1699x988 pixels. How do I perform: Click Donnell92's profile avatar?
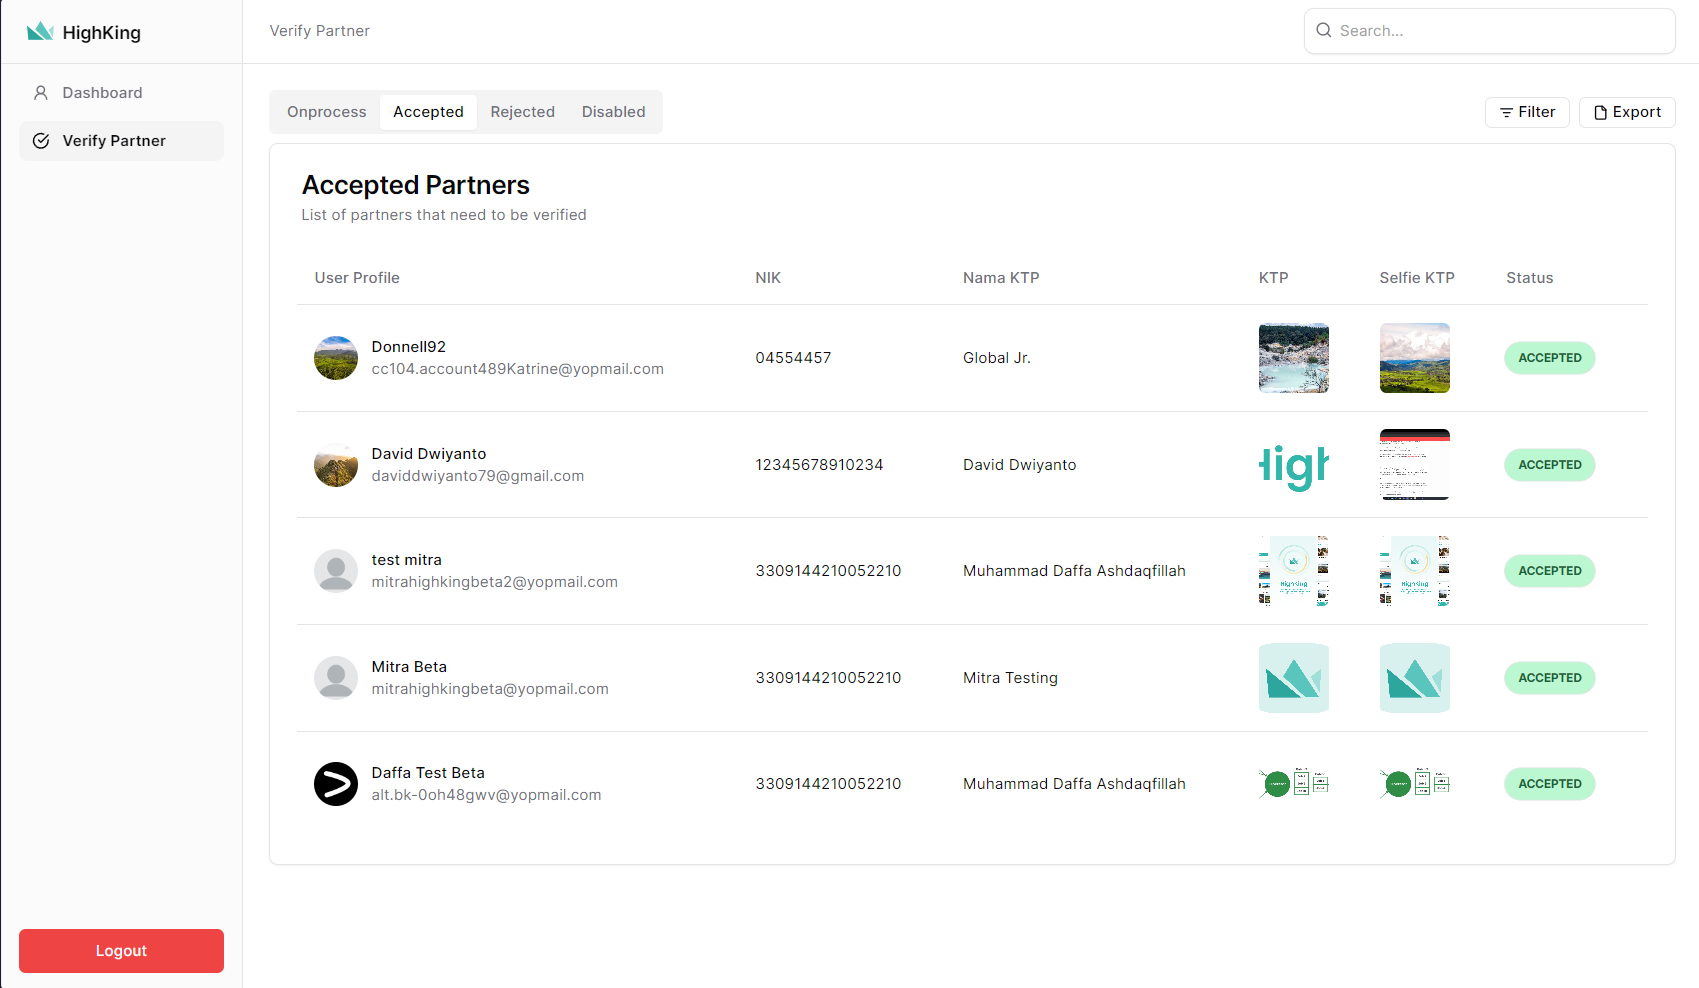[336, 358]
